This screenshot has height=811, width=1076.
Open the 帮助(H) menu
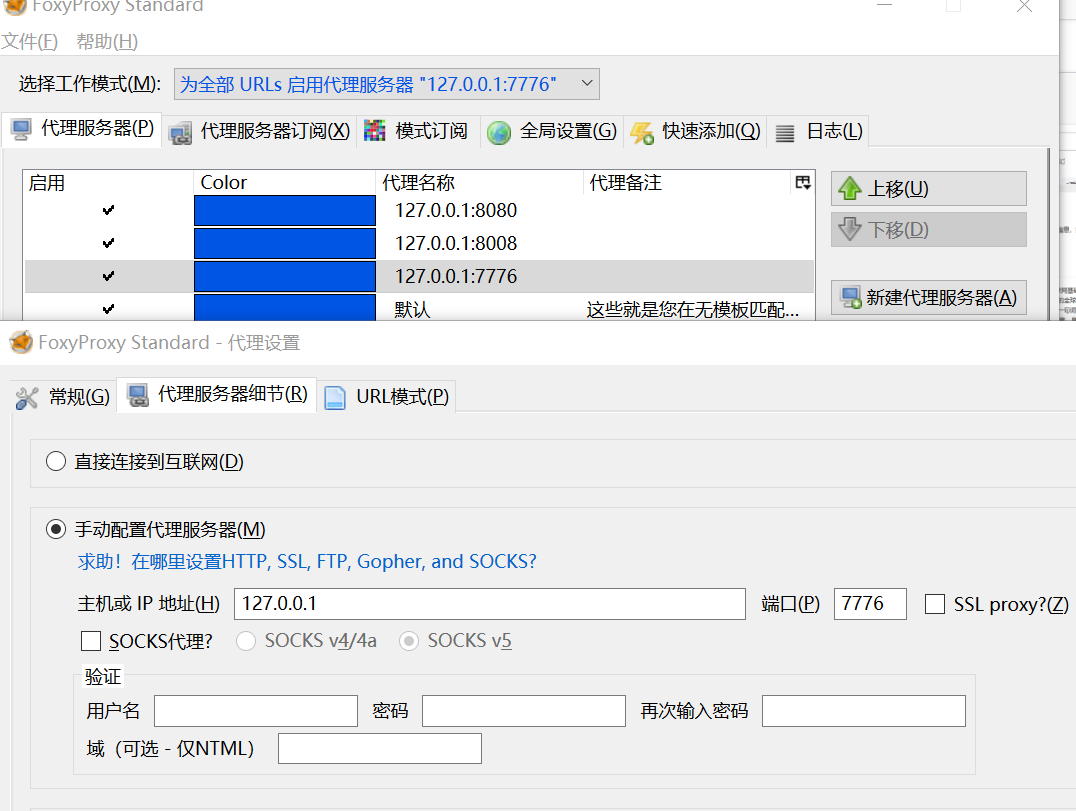(107, 42)
